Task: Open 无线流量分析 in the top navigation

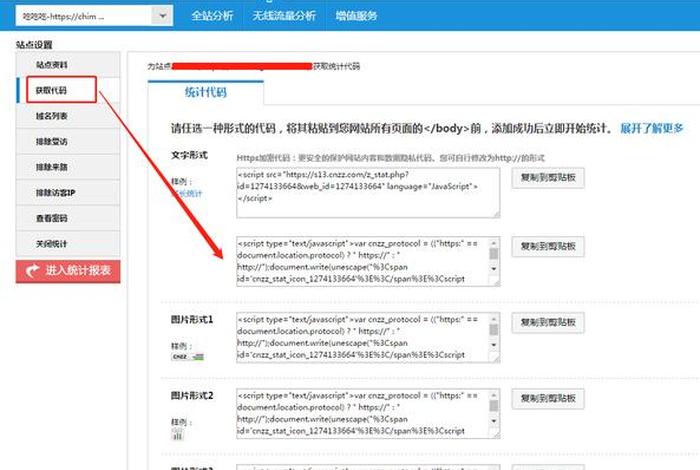Action: (x=284, y=16)
